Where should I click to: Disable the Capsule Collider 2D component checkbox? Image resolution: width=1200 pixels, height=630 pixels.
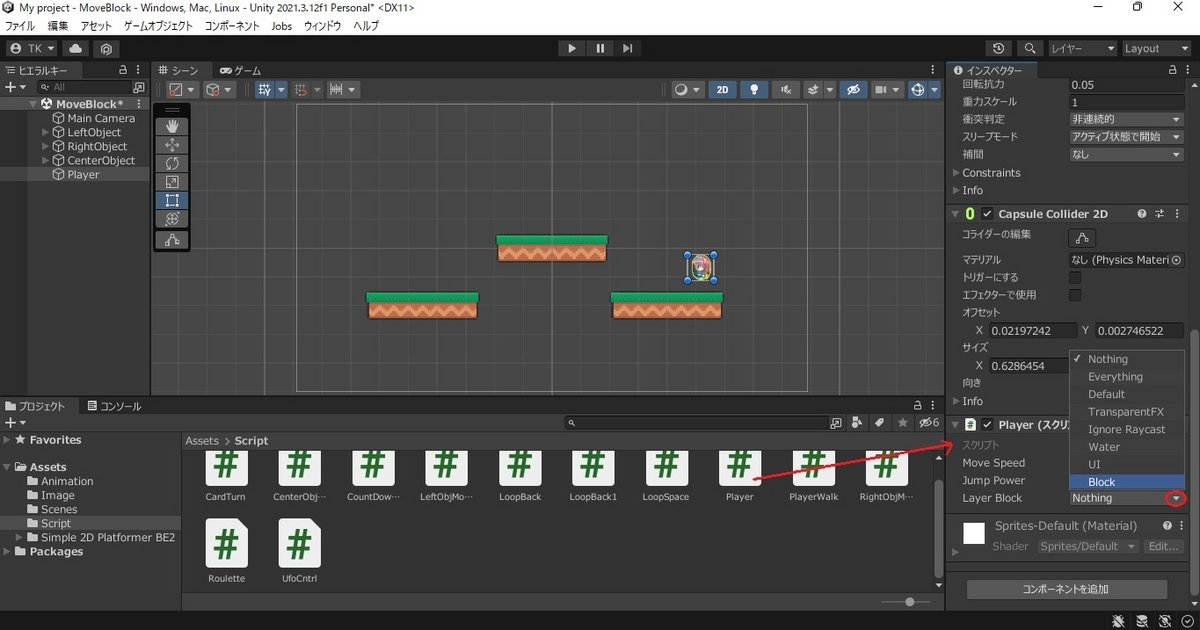pyautogui.click(x=987, y=214)
